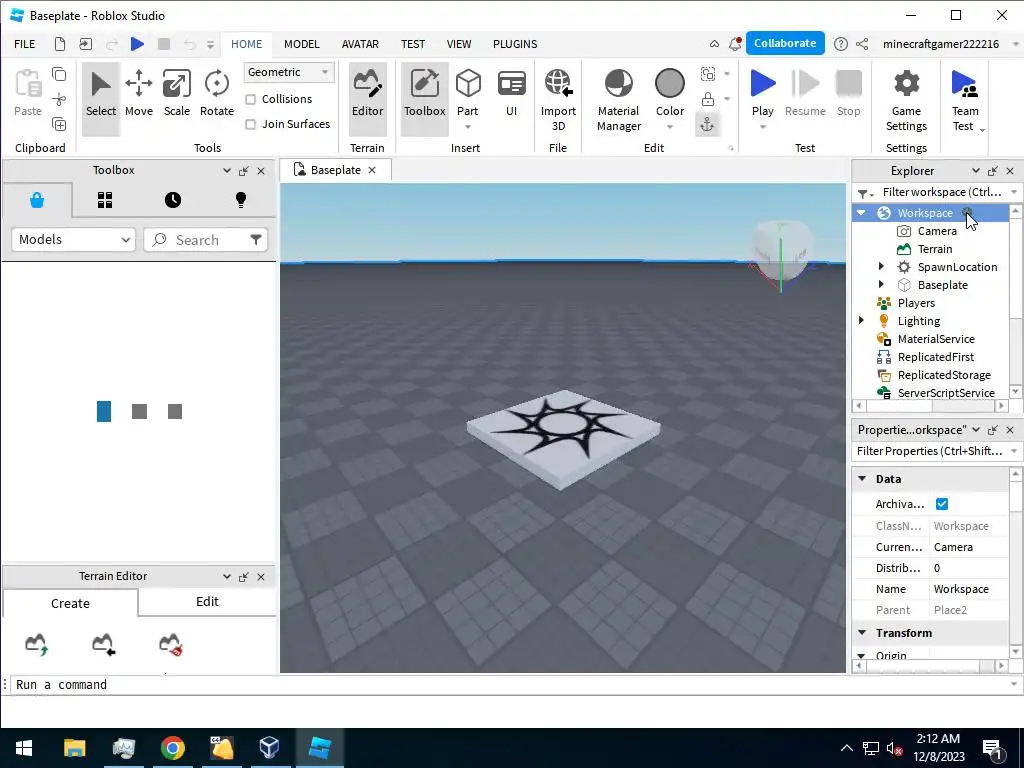This screenshot has height=768, width=1024.
Task: Click the share icon near username
Action: pos(862,44)
